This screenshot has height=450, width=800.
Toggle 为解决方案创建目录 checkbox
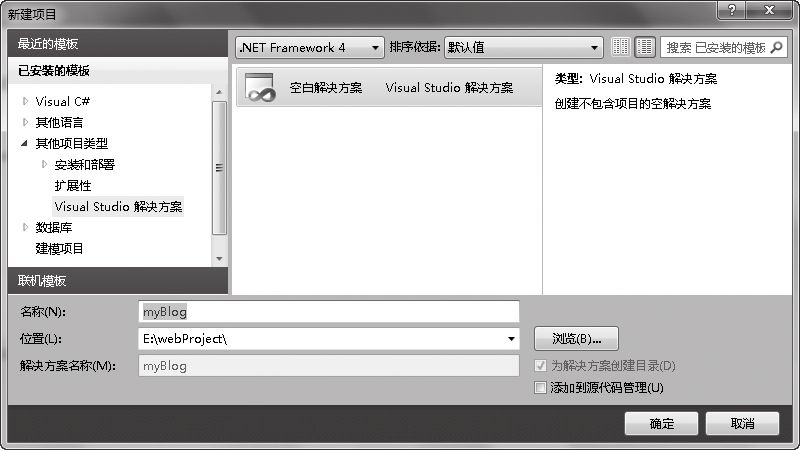coord(540,365)
